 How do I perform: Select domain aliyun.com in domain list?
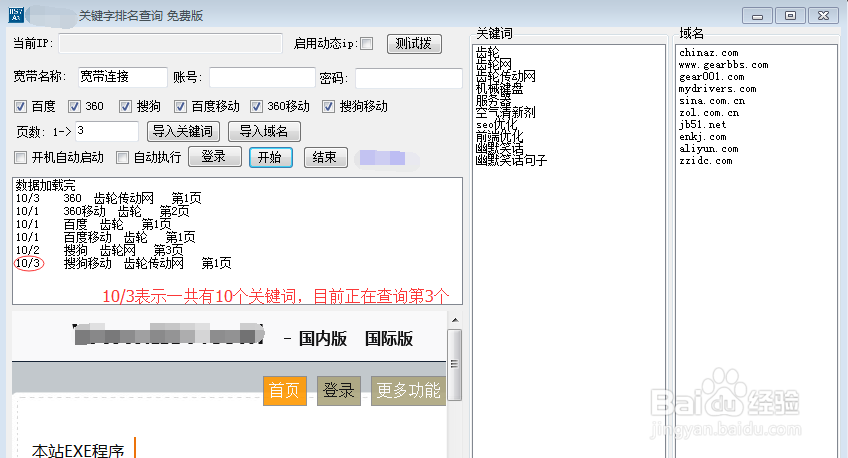click(x=708, y=149)
